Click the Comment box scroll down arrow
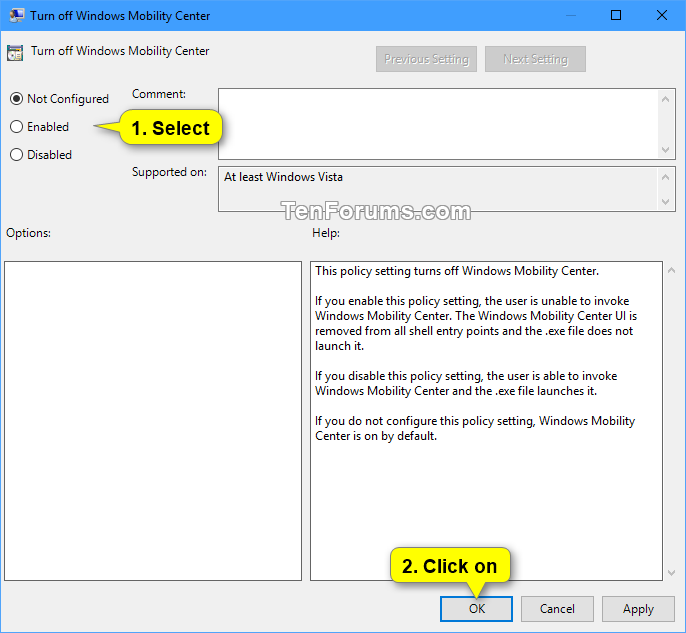686x633 pixels. (x=665, y=150)
